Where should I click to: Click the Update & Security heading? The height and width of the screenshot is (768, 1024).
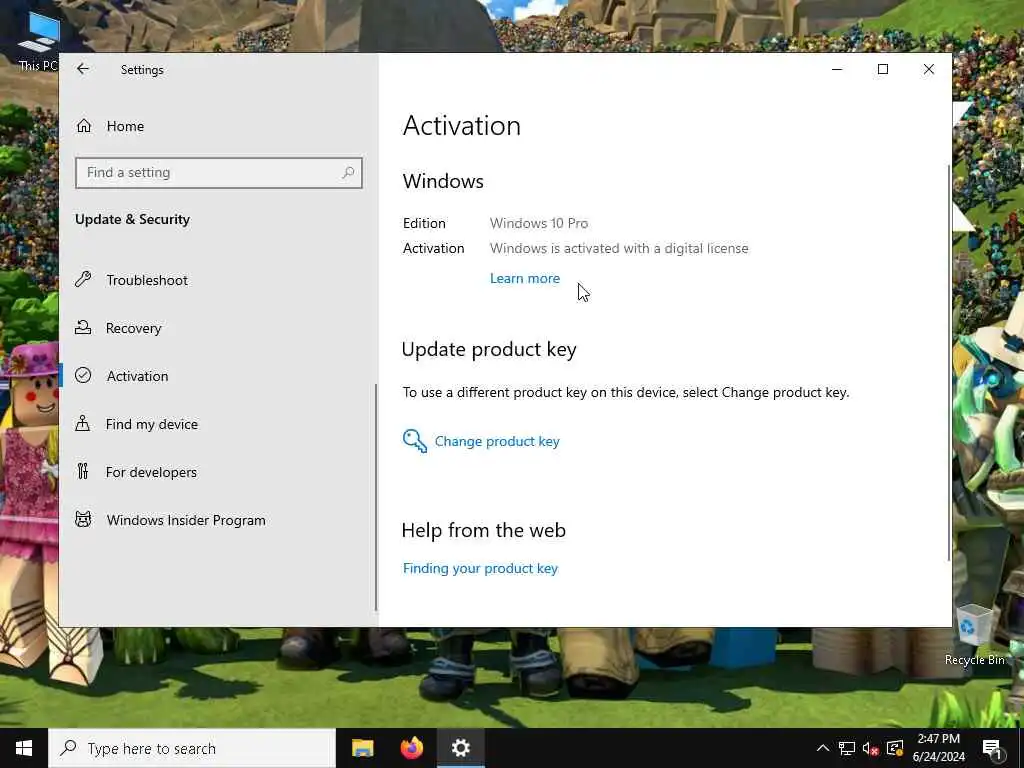tap(133, 219)
